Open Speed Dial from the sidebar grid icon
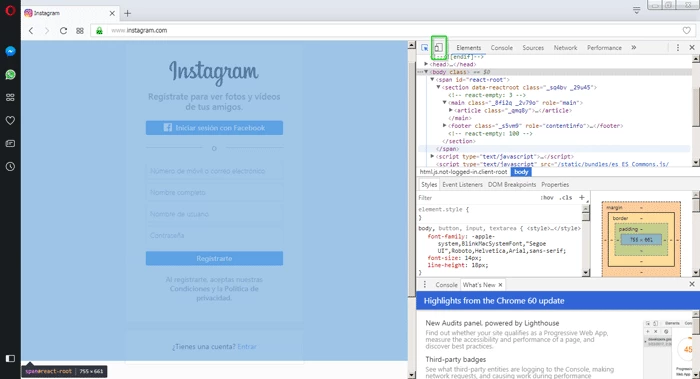 10,97
